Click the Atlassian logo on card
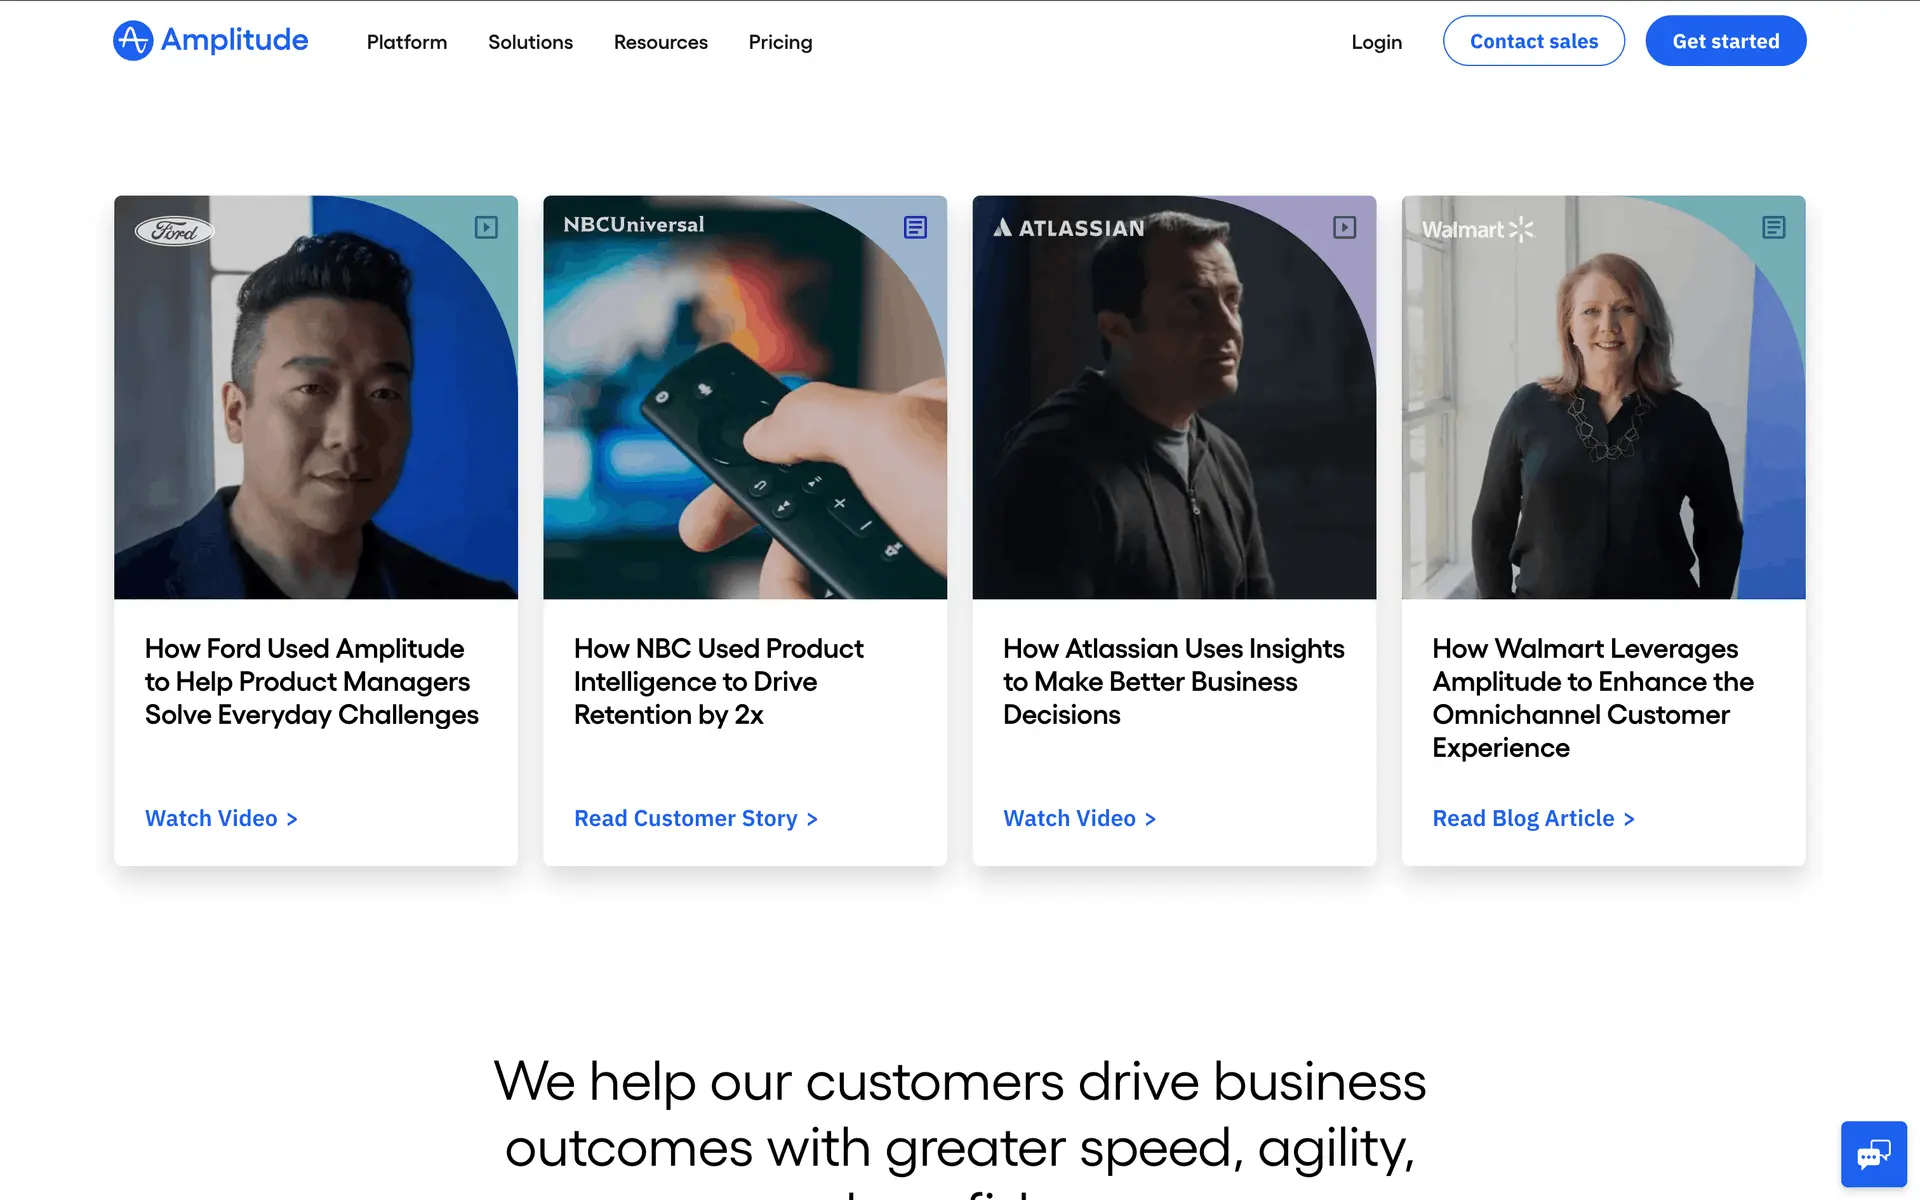 coord(1068,228)
